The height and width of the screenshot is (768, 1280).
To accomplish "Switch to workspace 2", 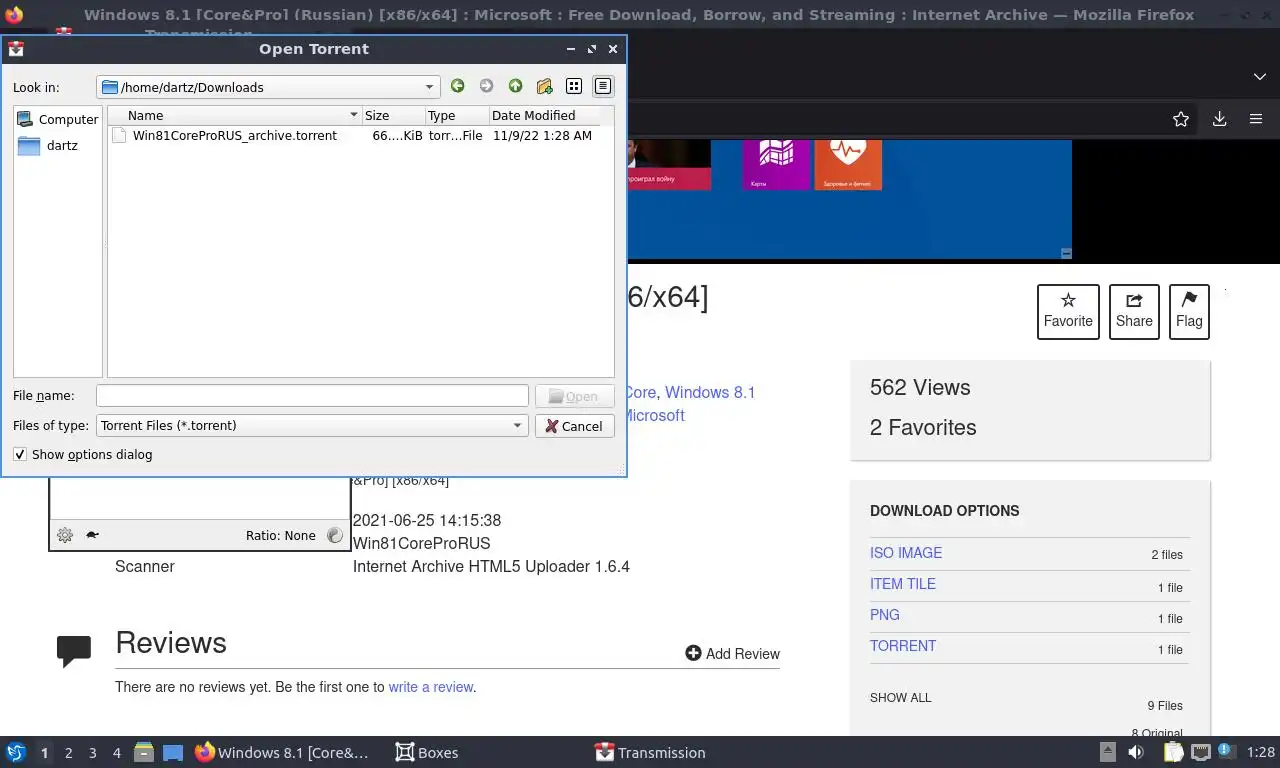I will pyautogui.click(x=68, y=753).
